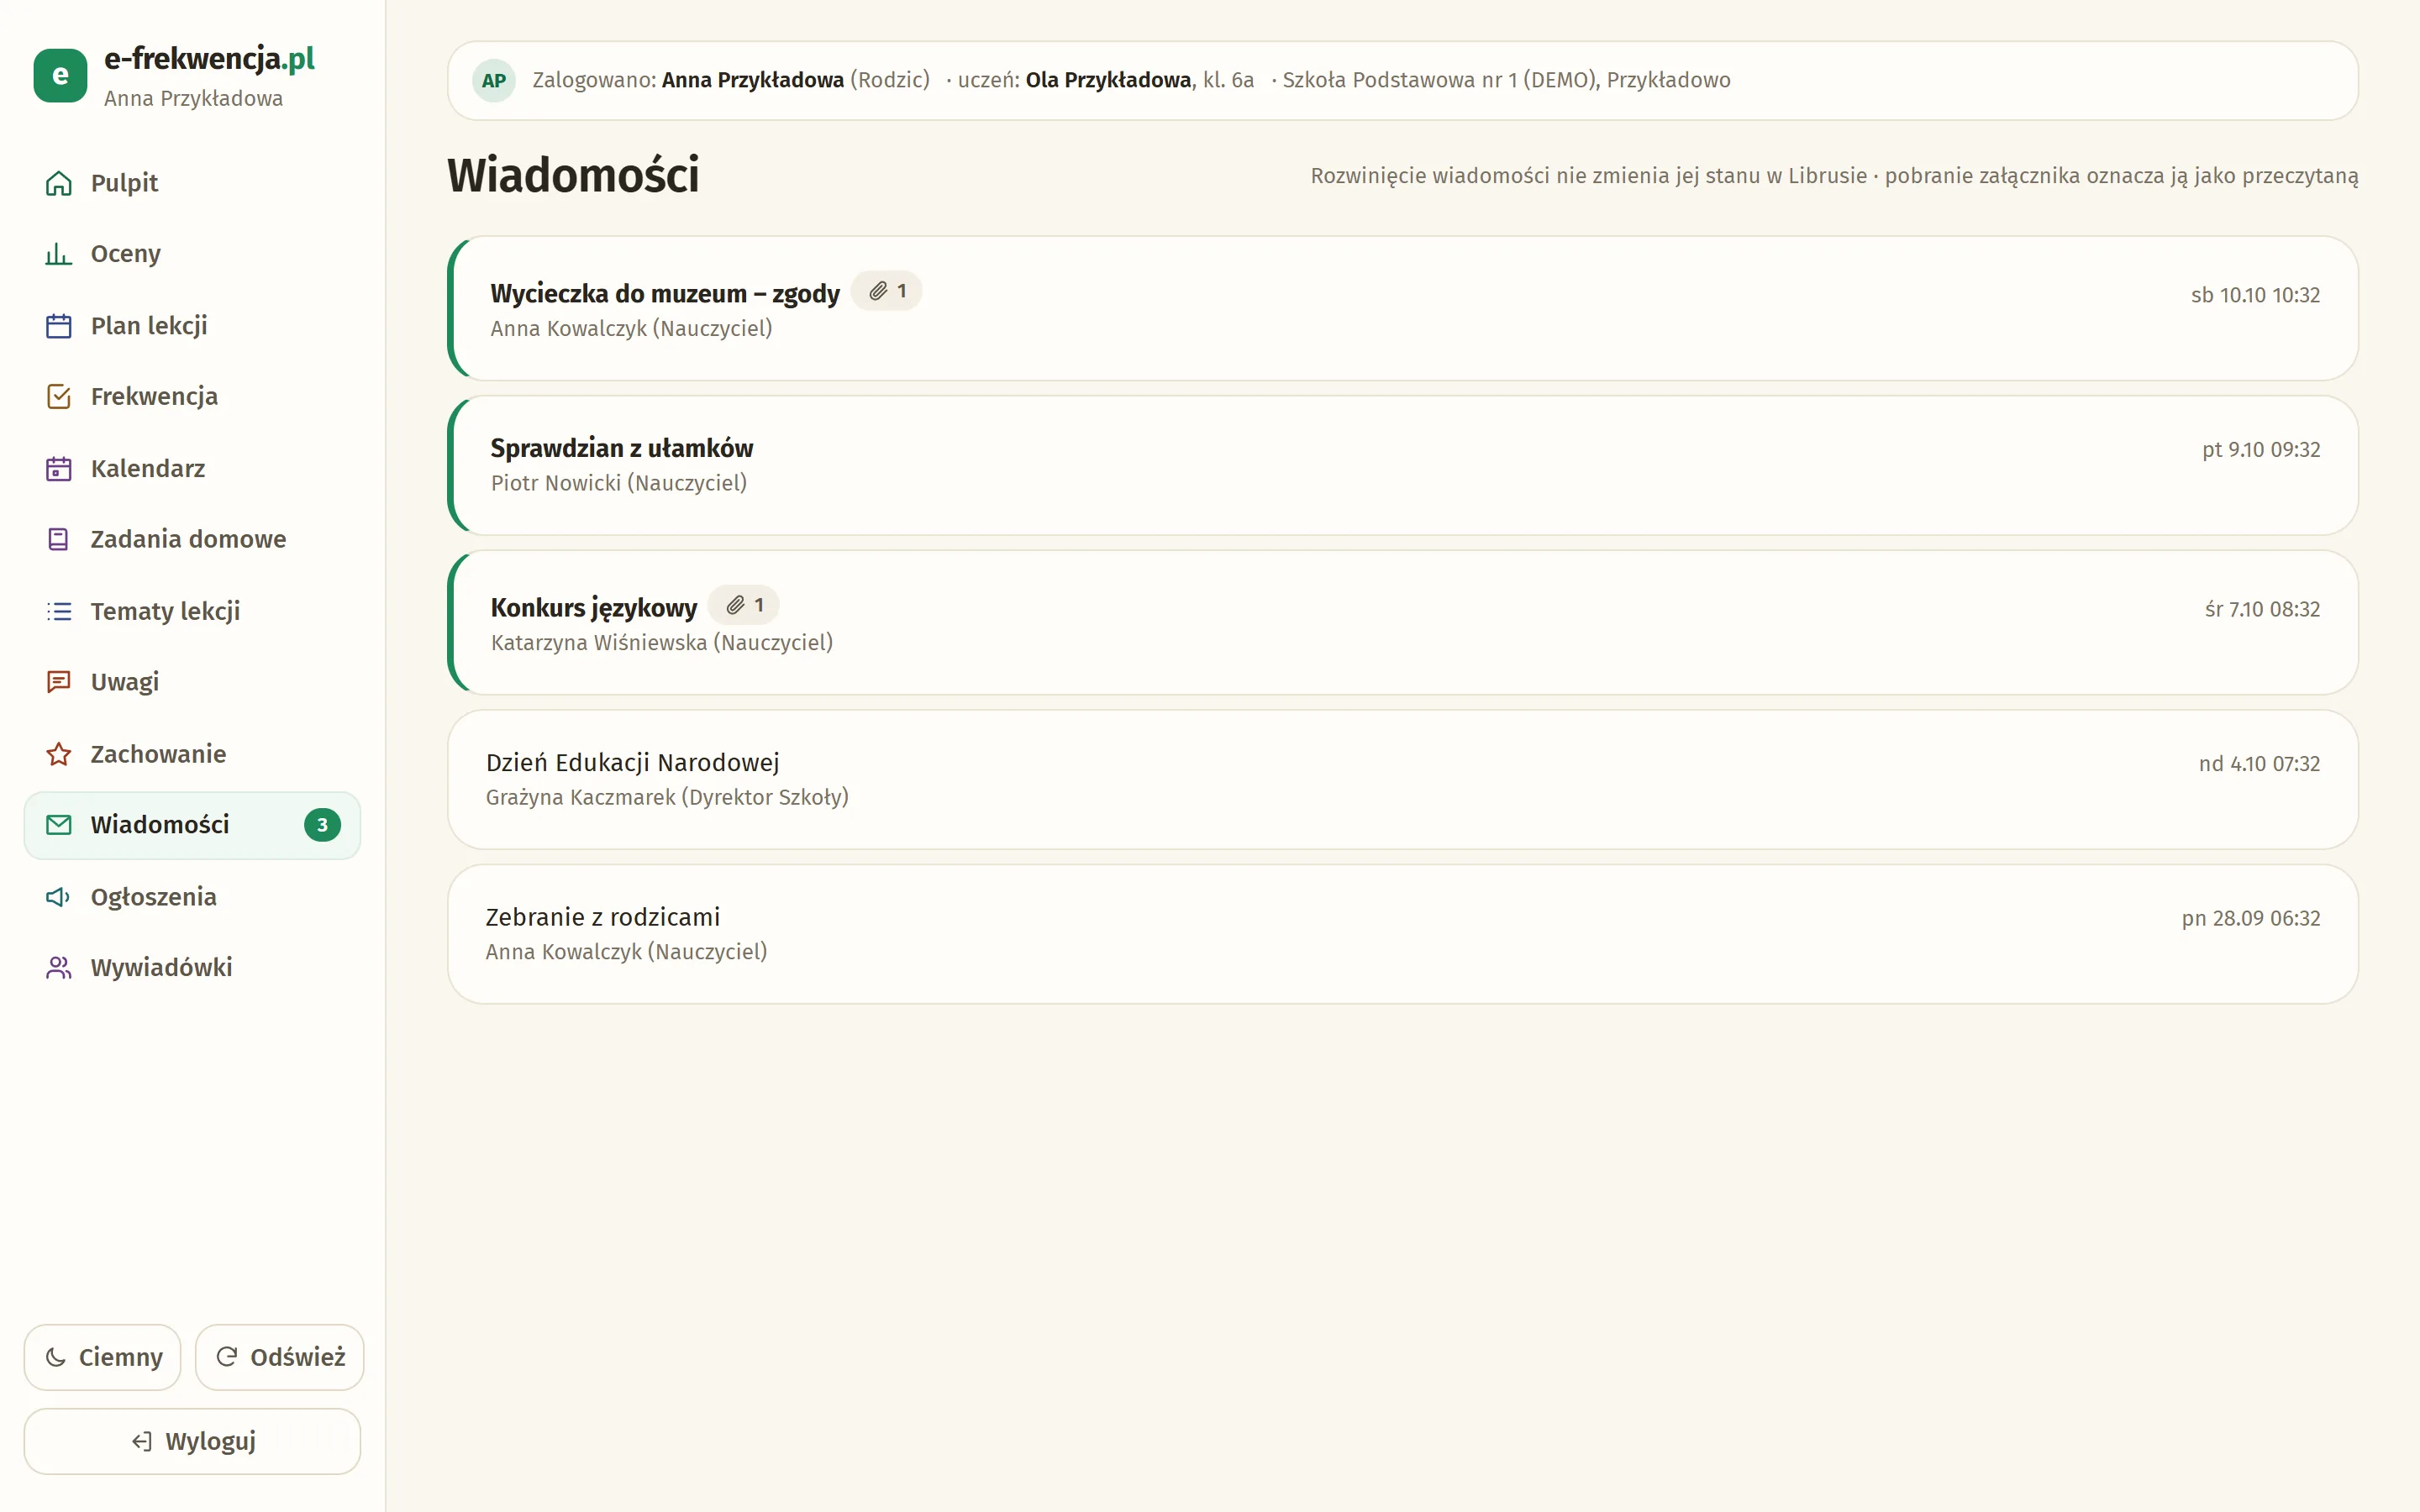Click the Wiadomości page heading
2420x1512 pixels.
pos(573,176)
